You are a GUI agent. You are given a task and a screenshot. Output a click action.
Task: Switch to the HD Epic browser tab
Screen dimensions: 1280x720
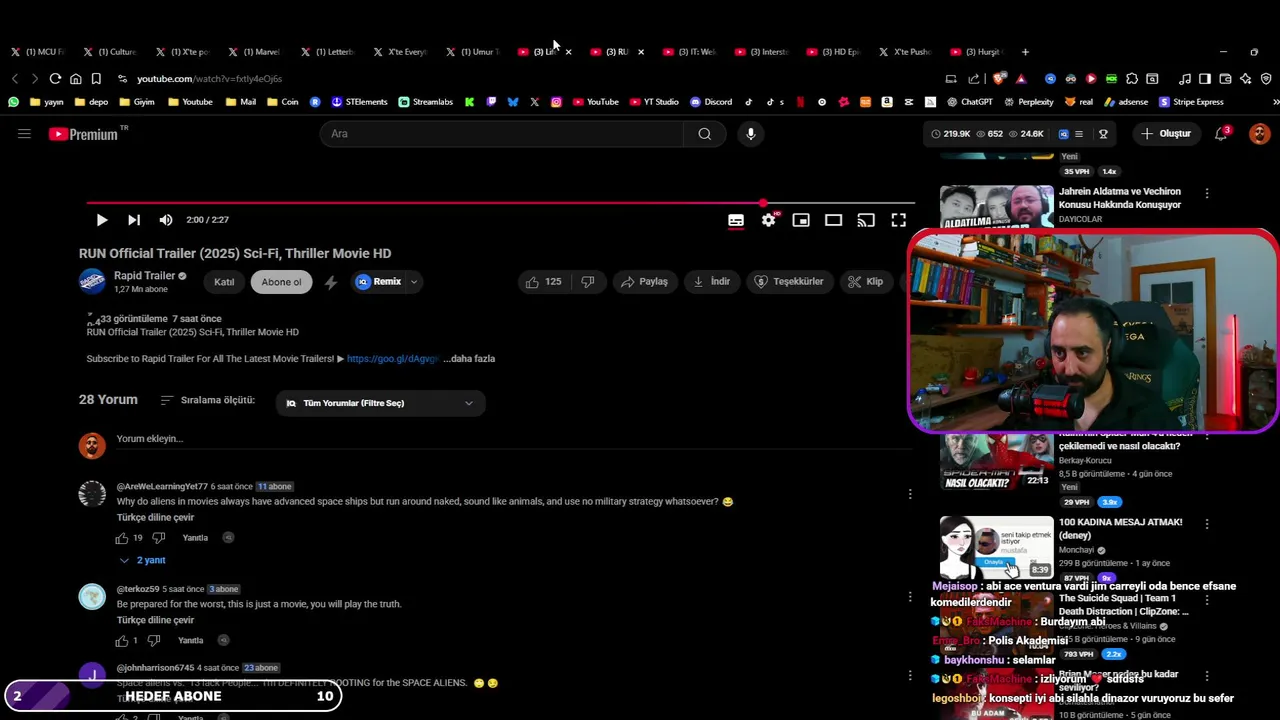(x=835, y=52)
